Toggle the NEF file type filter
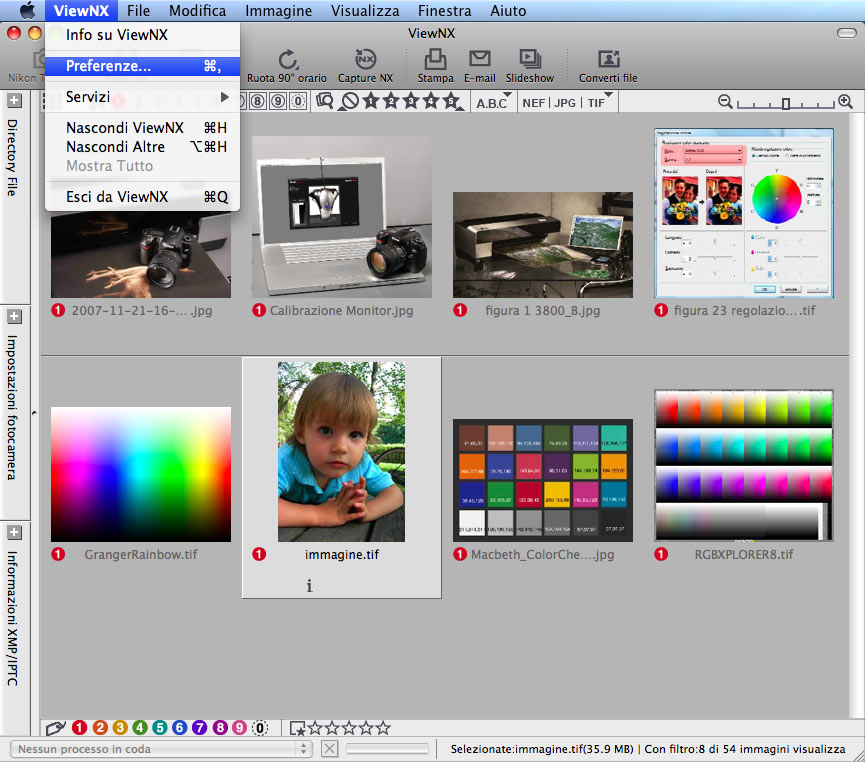The image size is (865, 762). 533,103
